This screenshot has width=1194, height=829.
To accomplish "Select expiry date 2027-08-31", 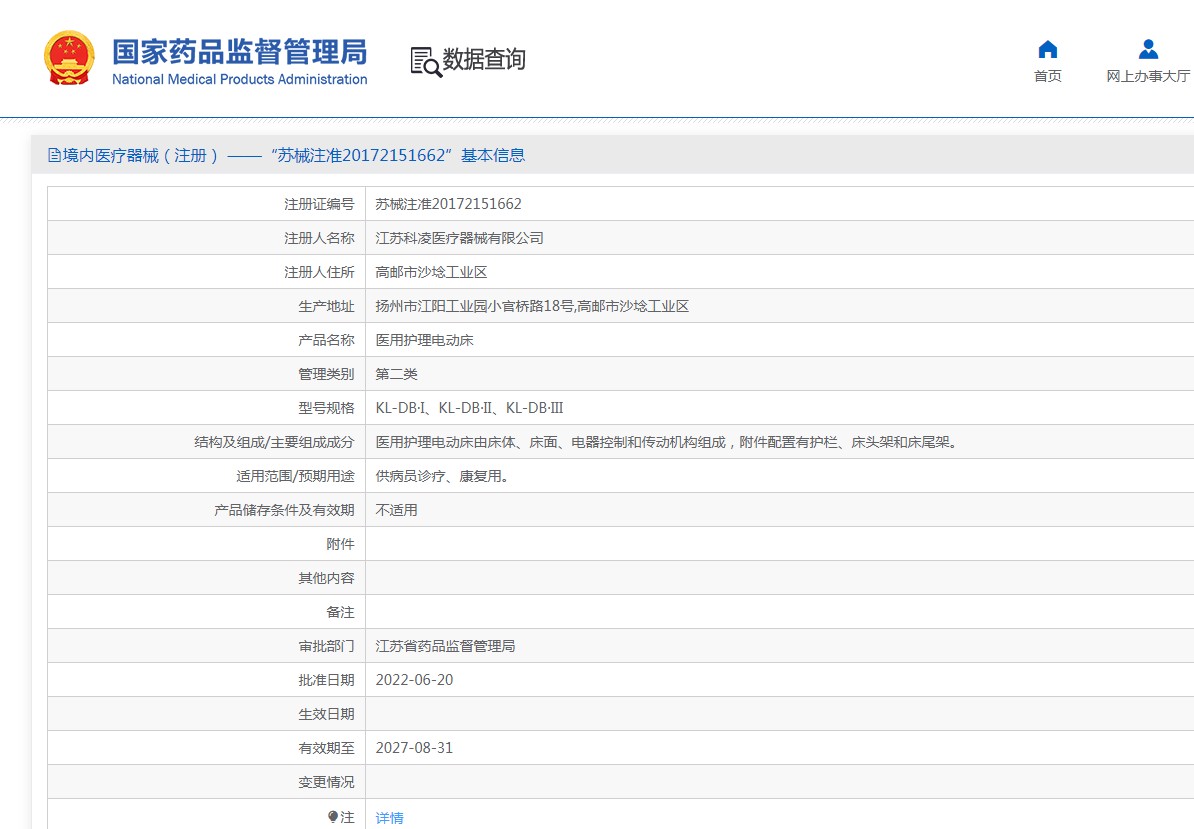I will (x=414, y=748).
